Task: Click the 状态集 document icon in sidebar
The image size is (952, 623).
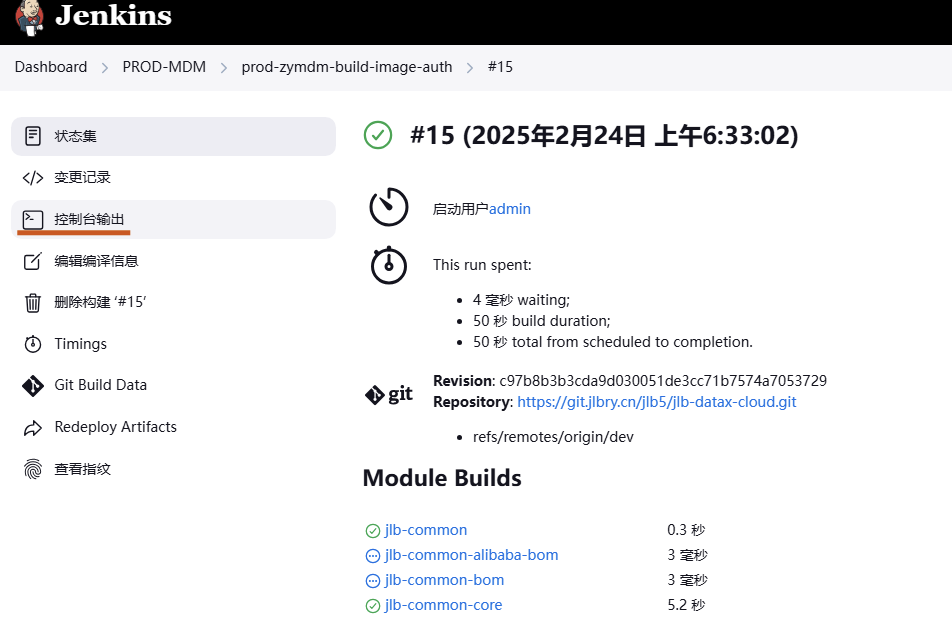Action: point(33,136)
